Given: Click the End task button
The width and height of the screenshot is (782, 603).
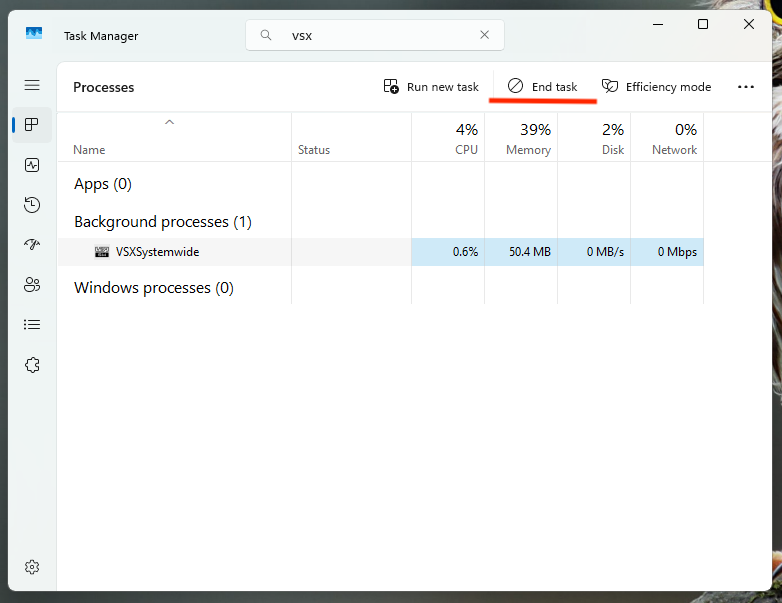Looking at the screenshot, I should click(543, 87).
